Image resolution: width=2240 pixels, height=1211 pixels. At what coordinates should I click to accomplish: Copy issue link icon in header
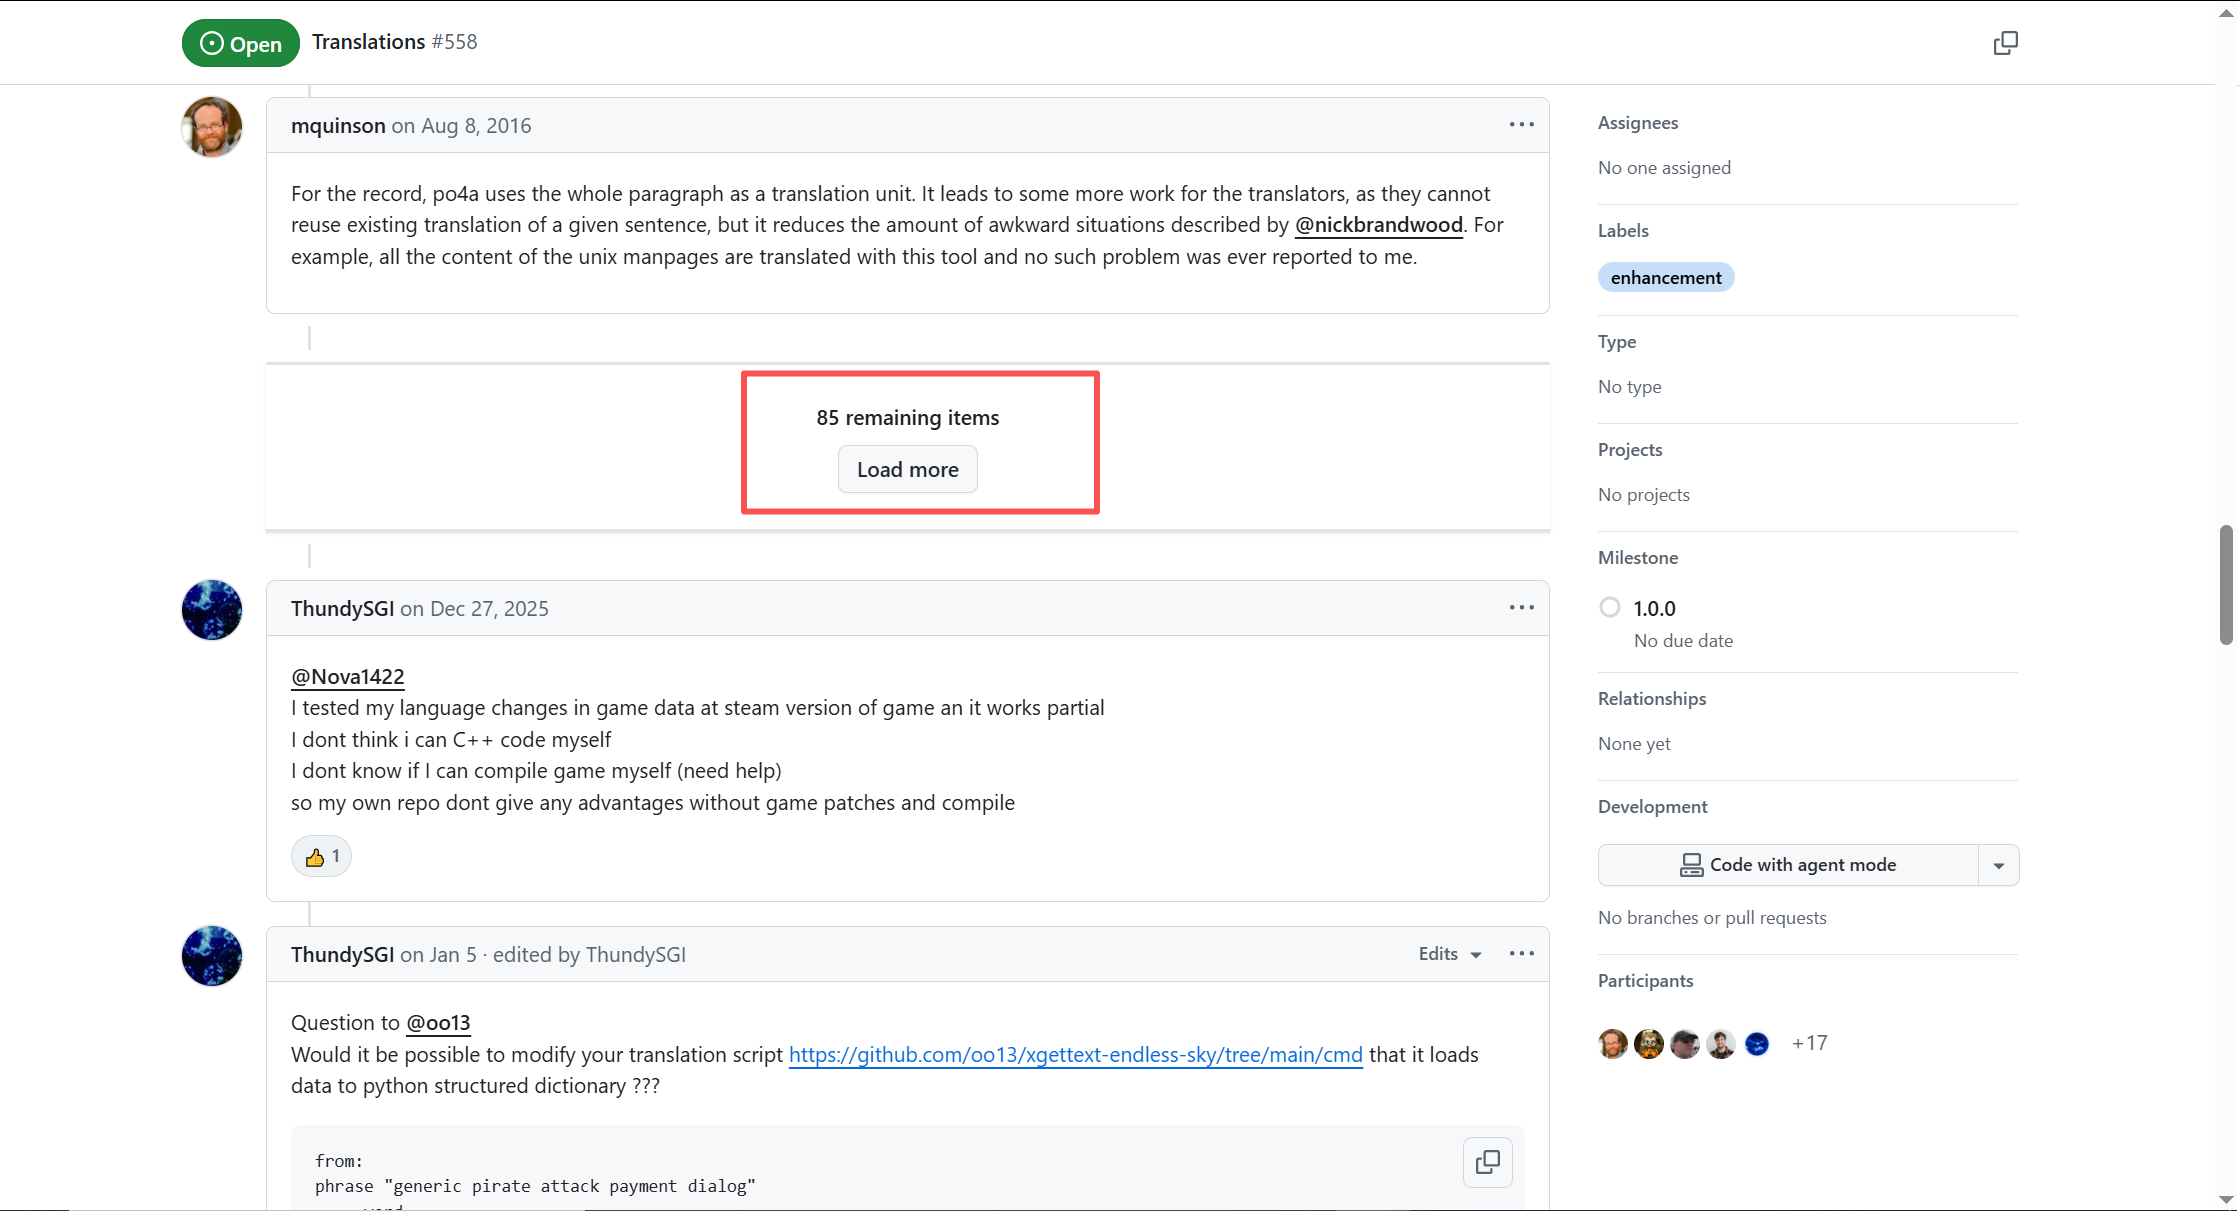point(2005,43)
